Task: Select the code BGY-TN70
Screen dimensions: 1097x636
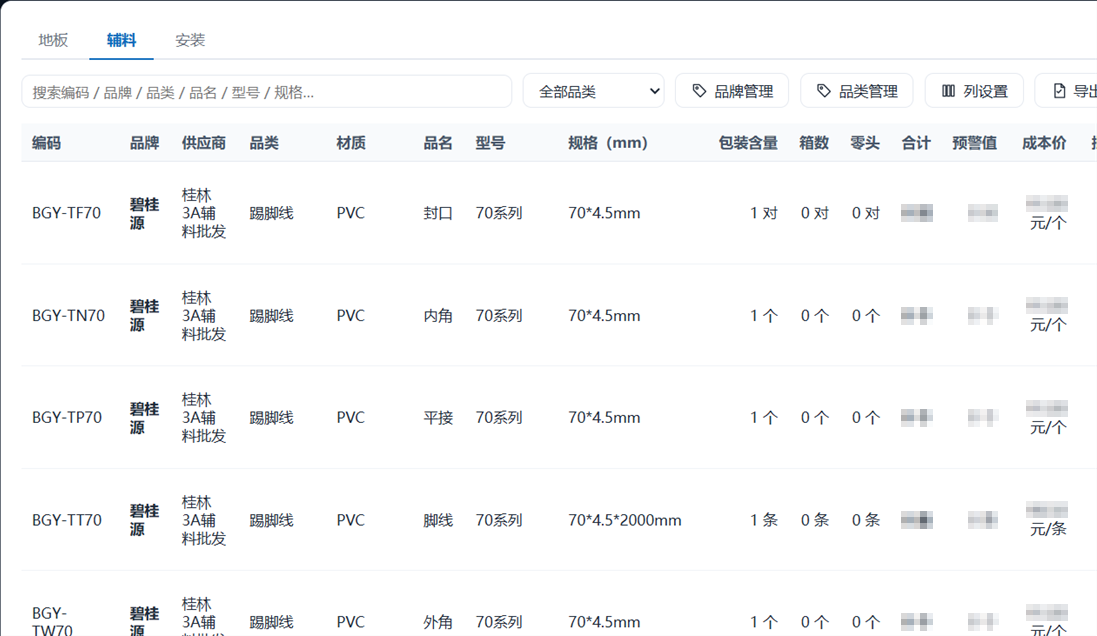Action: pos(69,316)
